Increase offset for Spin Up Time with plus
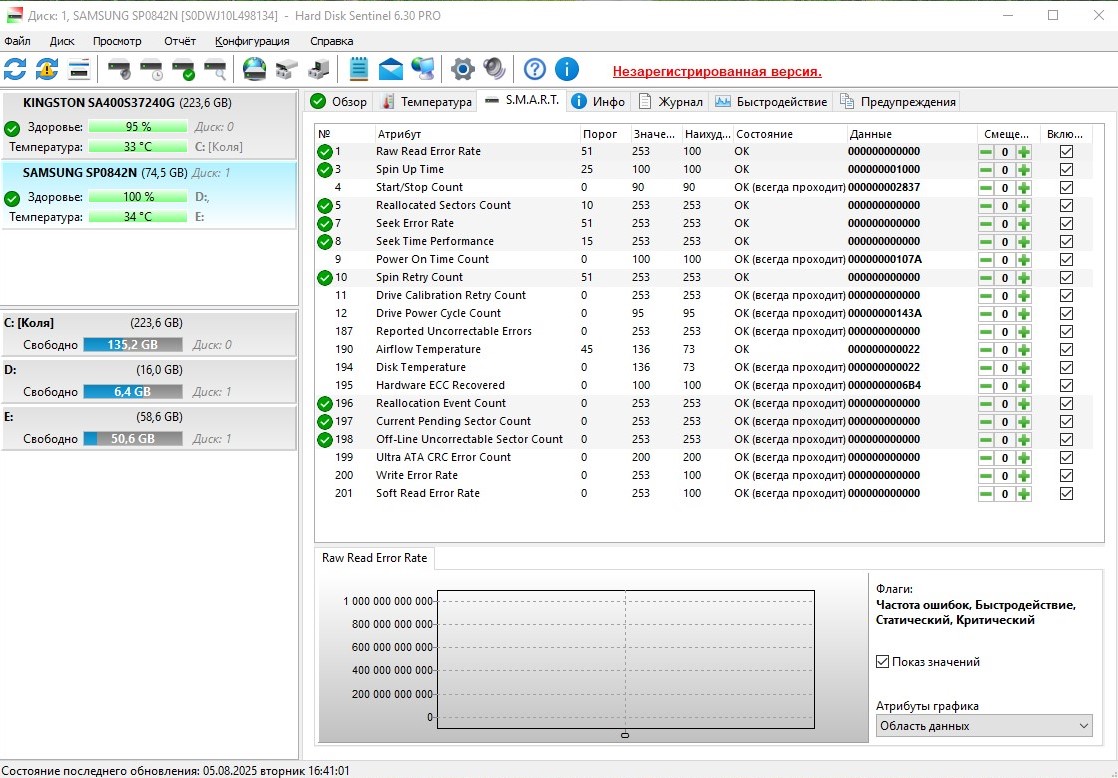Viewport: 1118px width, 778px height. coord(1023,170)
